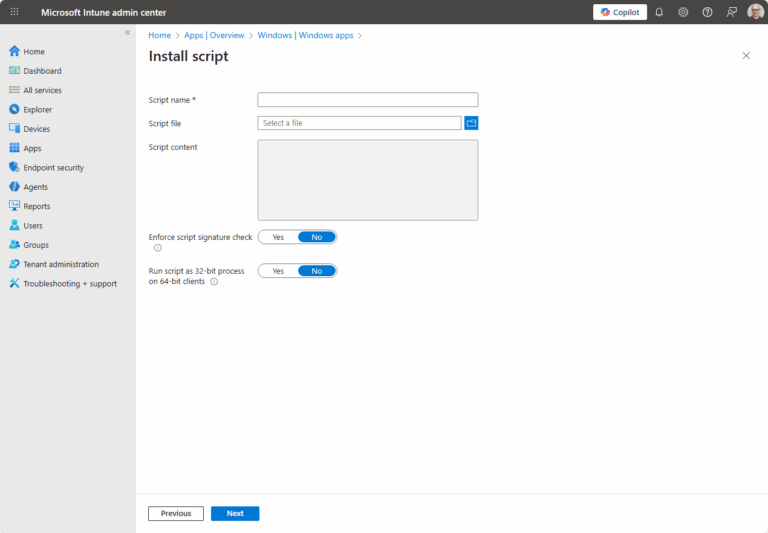Click the Endpoint security shield icon
The image size is (768, 533).
point(14,167)
